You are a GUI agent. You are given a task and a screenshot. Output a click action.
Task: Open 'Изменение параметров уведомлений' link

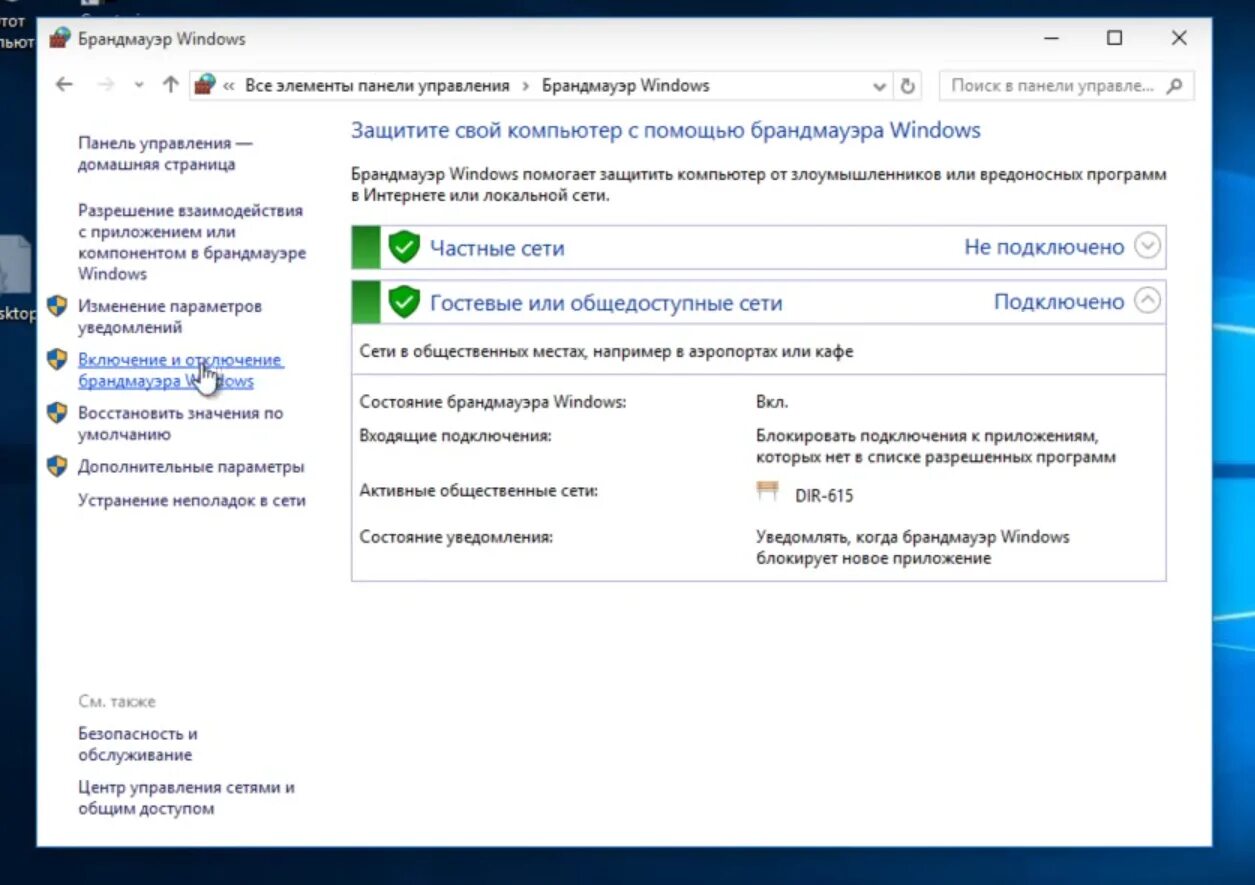coord(170,317)
